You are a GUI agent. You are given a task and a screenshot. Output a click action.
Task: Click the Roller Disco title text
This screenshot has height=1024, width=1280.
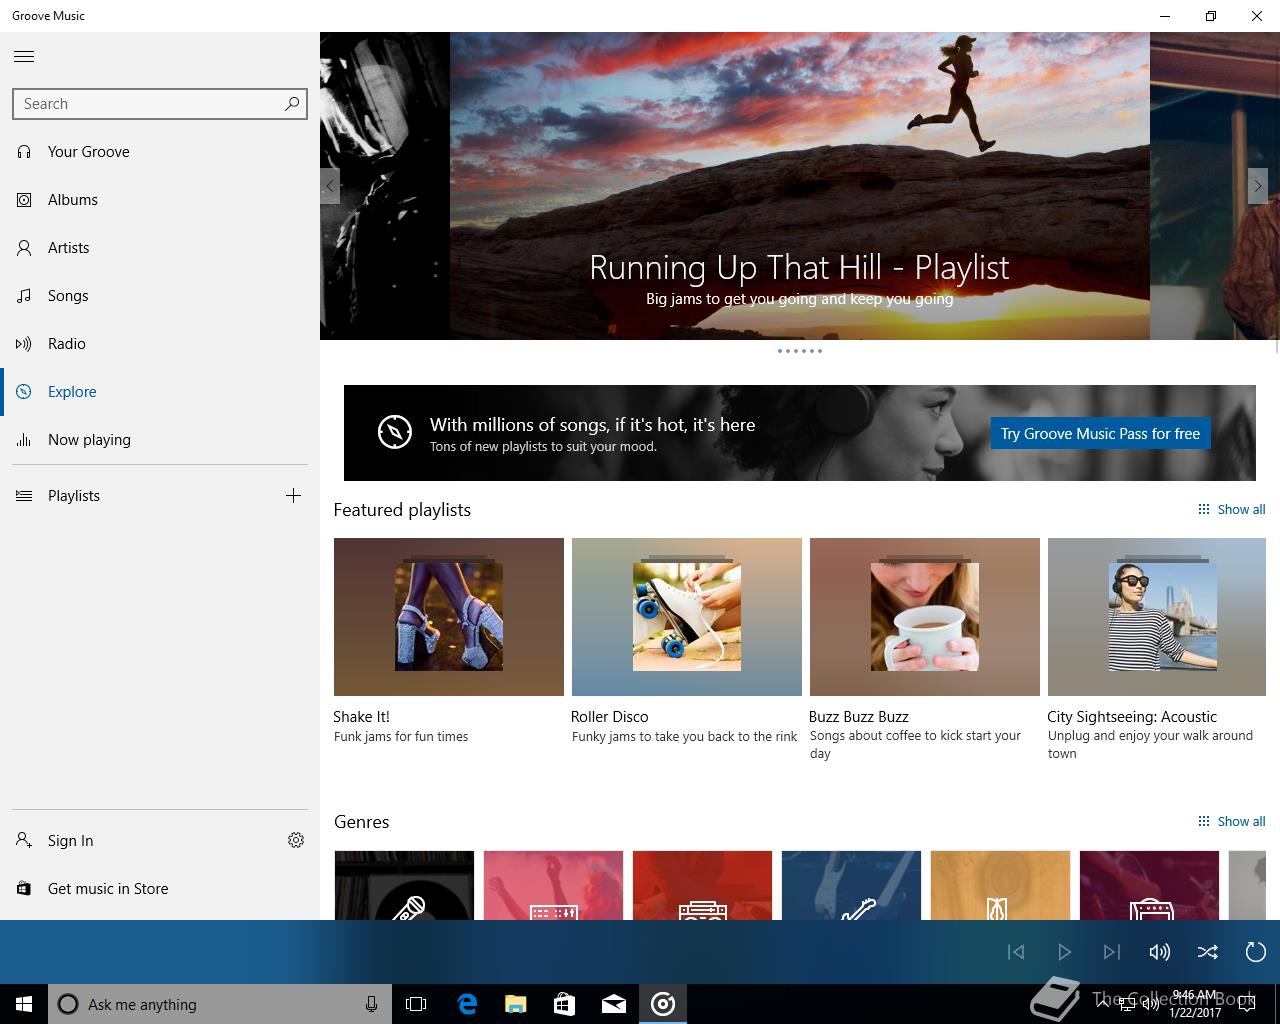tap(610, 717)
